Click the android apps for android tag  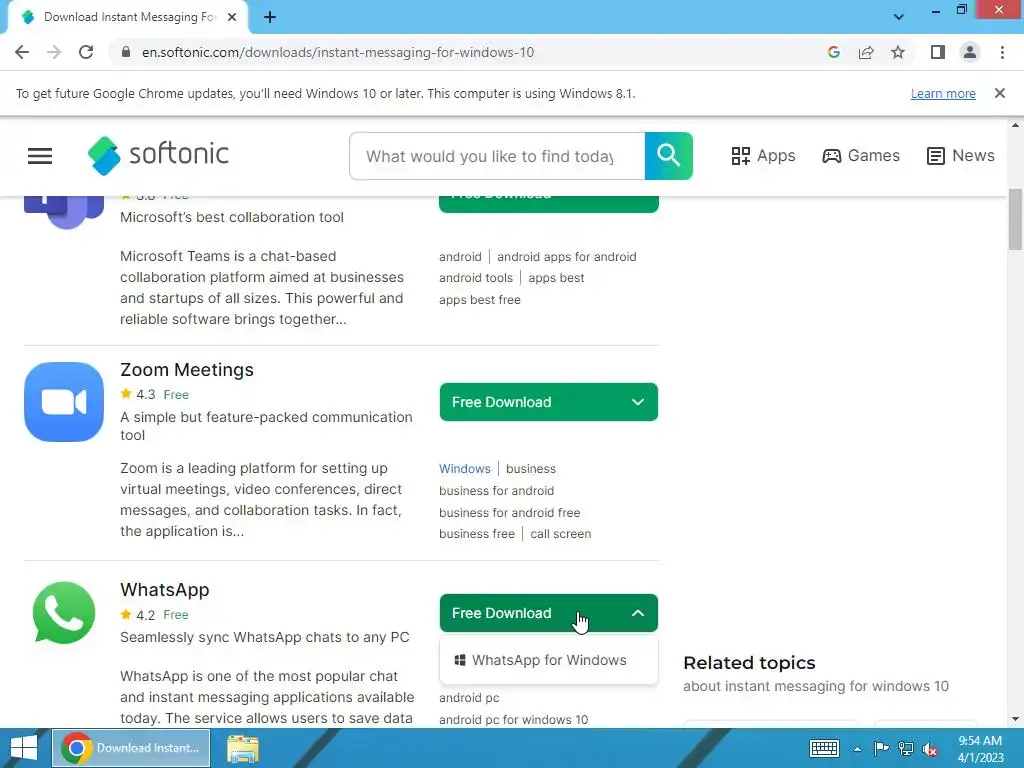[x=566, y=257]
